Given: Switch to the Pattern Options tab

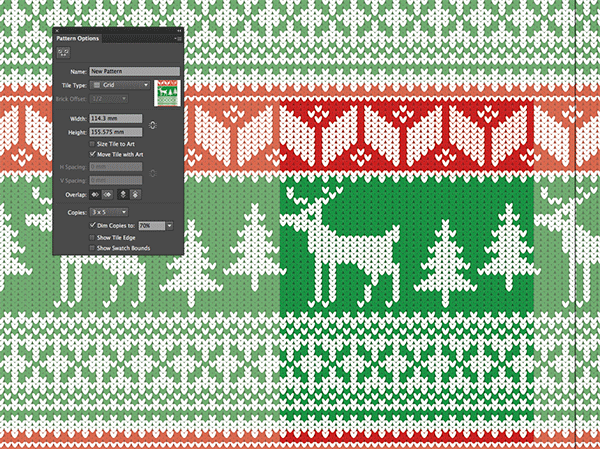Looking at the screenshot, I should tap(78, 38).
